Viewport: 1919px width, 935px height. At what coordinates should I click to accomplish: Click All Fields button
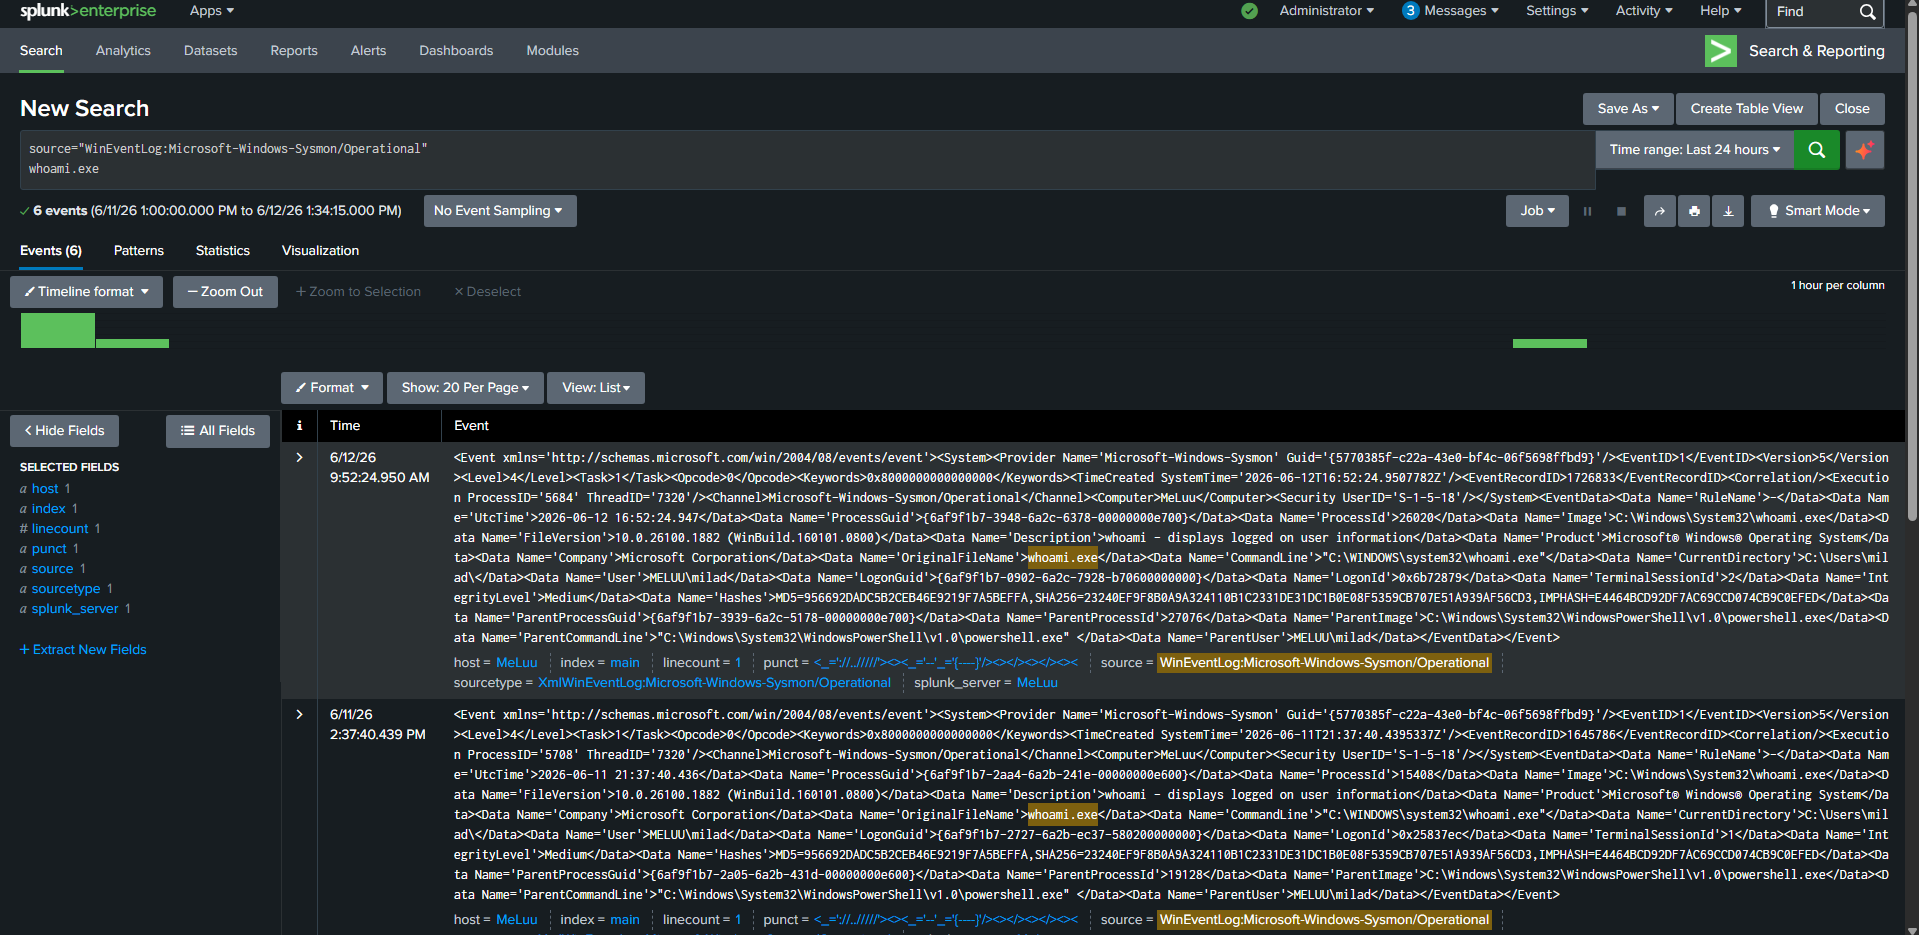click(218, 431)
